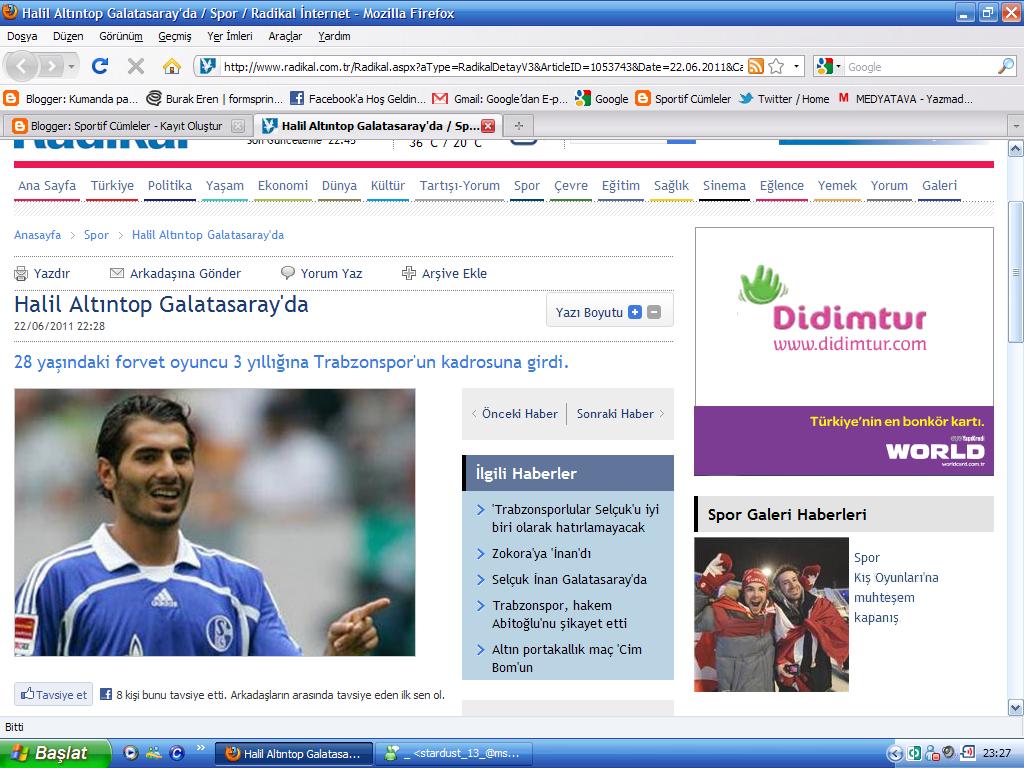This screenshot has width=1024, height=768.
Task: Open the Yardım menu
Action: tap(334, 36)
